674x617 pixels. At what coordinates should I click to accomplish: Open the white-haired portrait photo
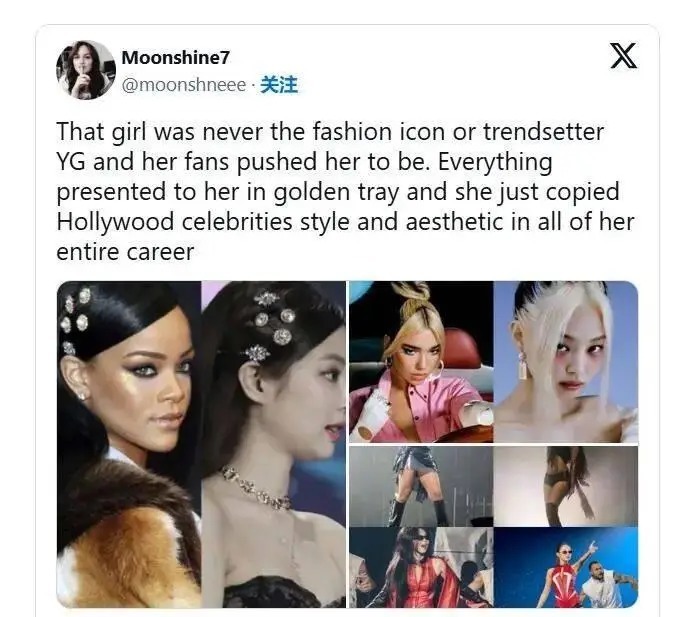pos(566,362)
